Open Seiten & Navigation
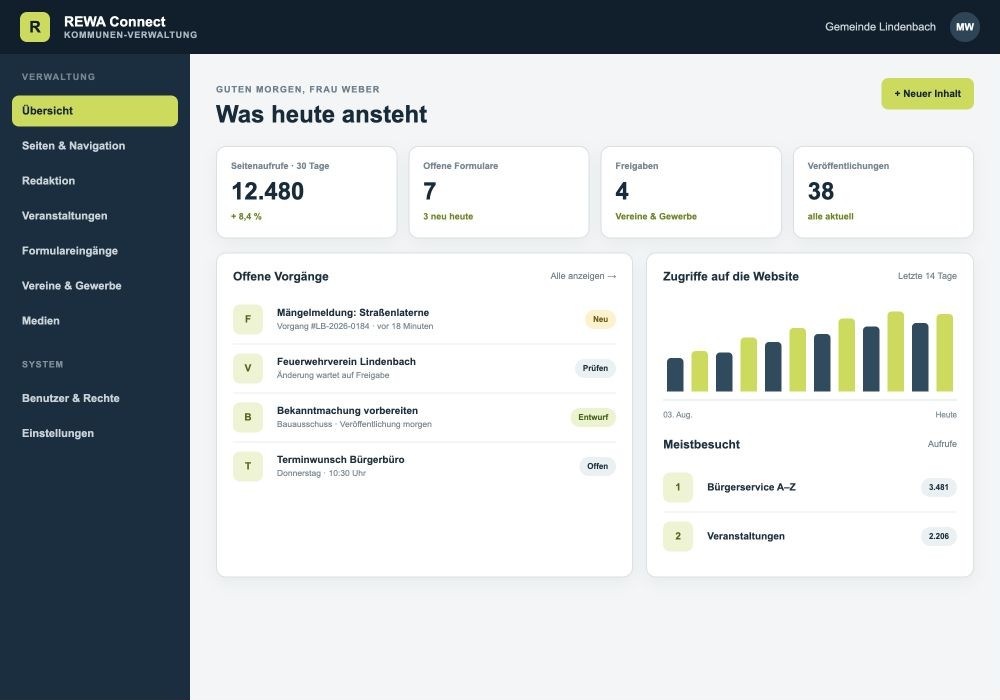The image size is (1000, 700). pyautogui.click(x=95, y=146)
